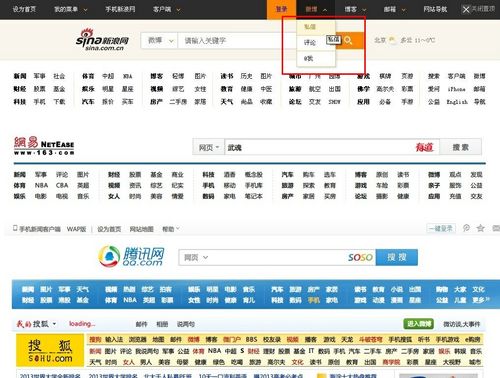Click the green 进入微博 button on Sohu
500x378 pixels.
[x=419, y=324]
